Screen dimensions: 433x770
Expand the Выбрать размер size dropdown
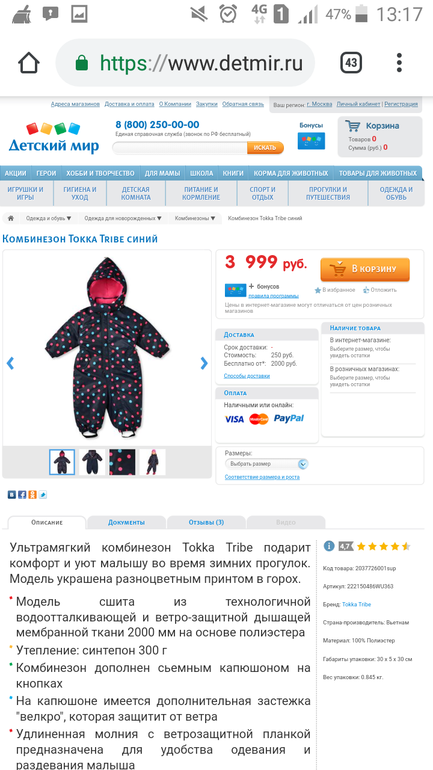pyautogui.click(x=267, y=464)
